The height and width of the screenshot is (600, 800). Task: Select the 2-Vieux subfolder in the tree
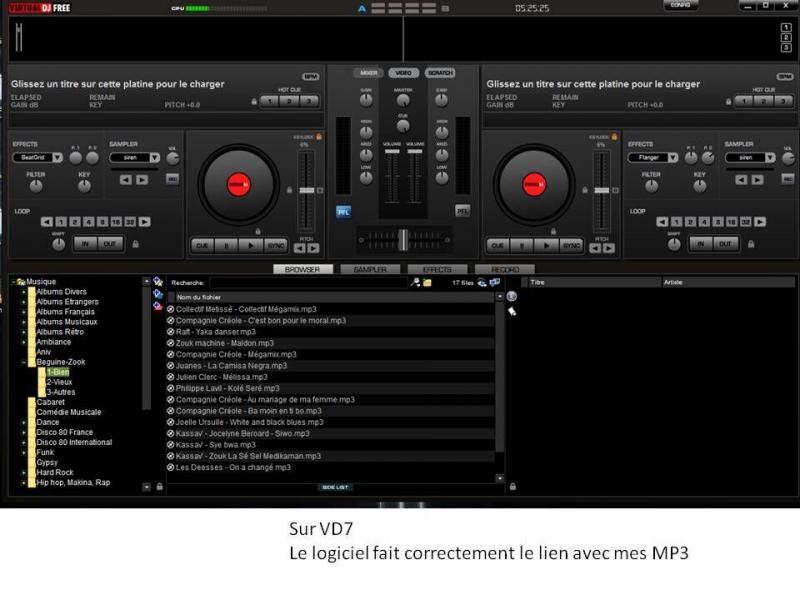(59, 382)
